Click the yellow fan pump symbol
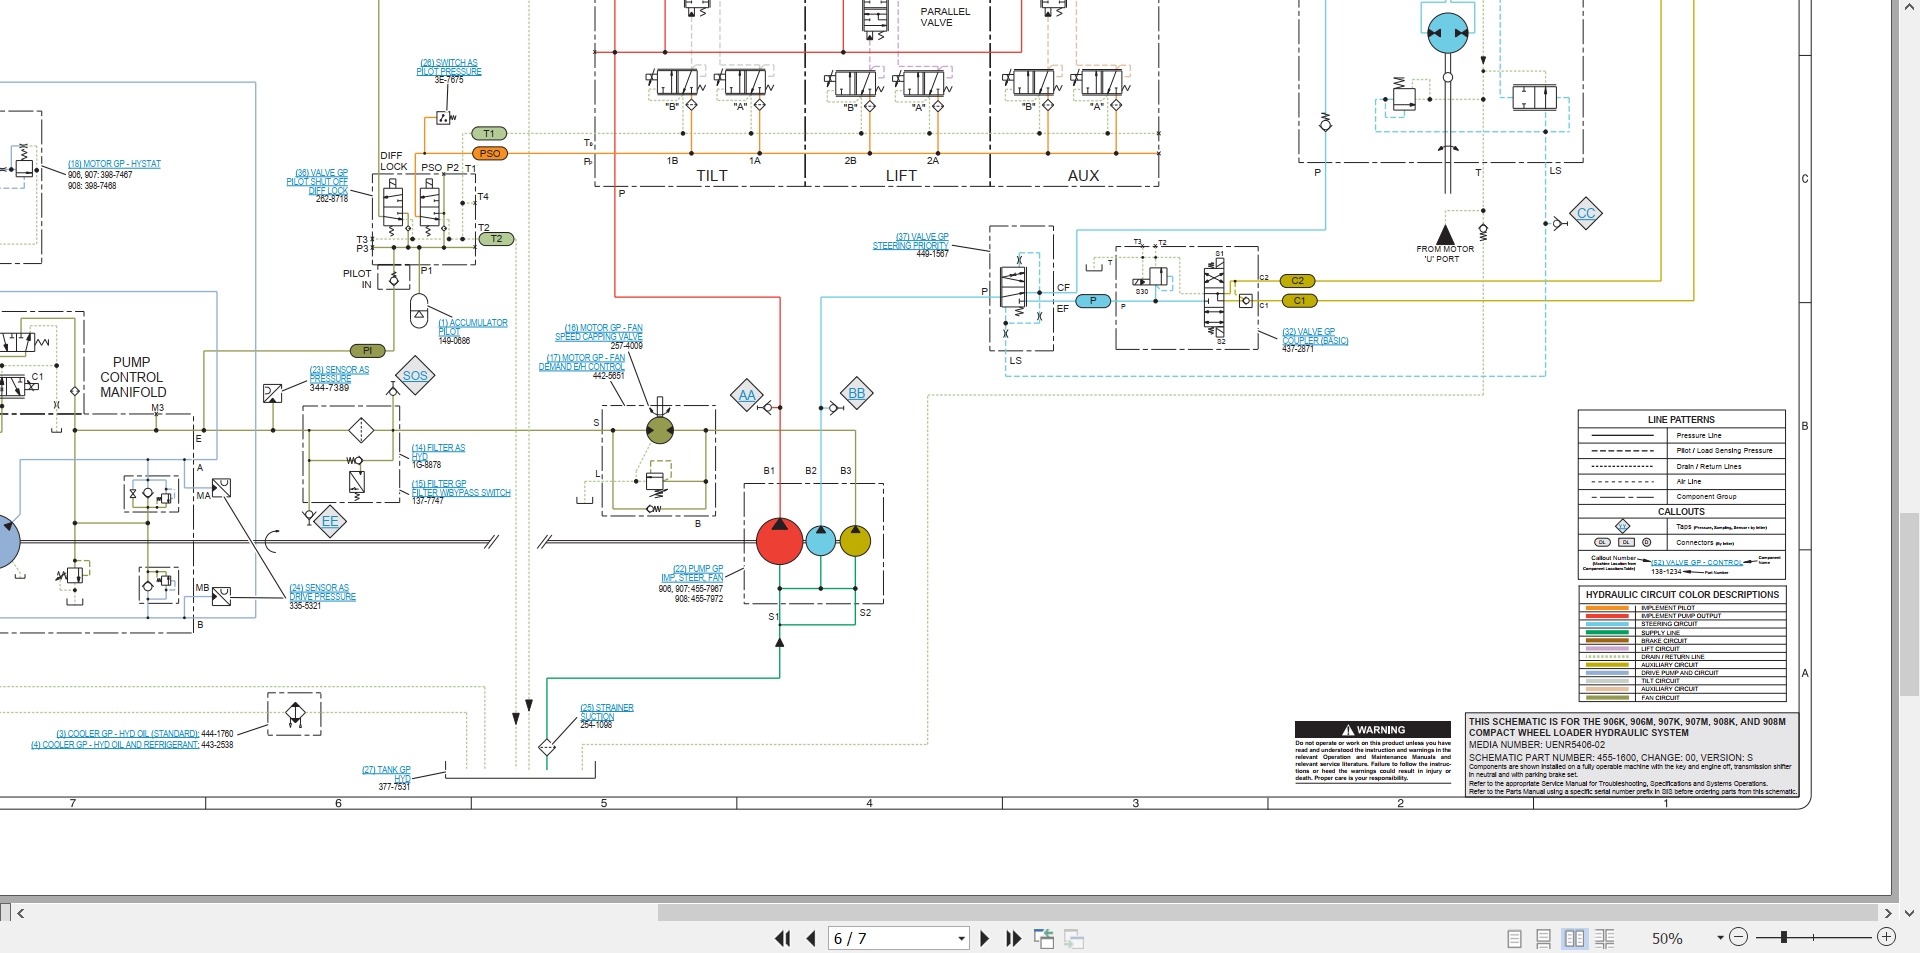The image size is (1920, 953). tap(855, 541)
